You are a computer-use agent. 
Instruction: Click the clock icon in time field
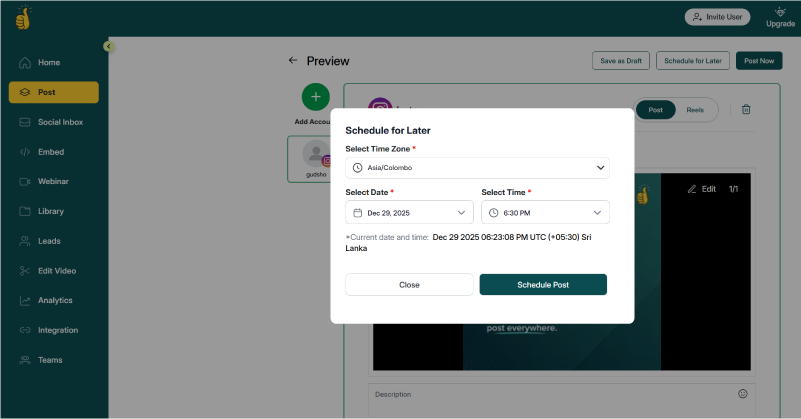click(493, 213)
